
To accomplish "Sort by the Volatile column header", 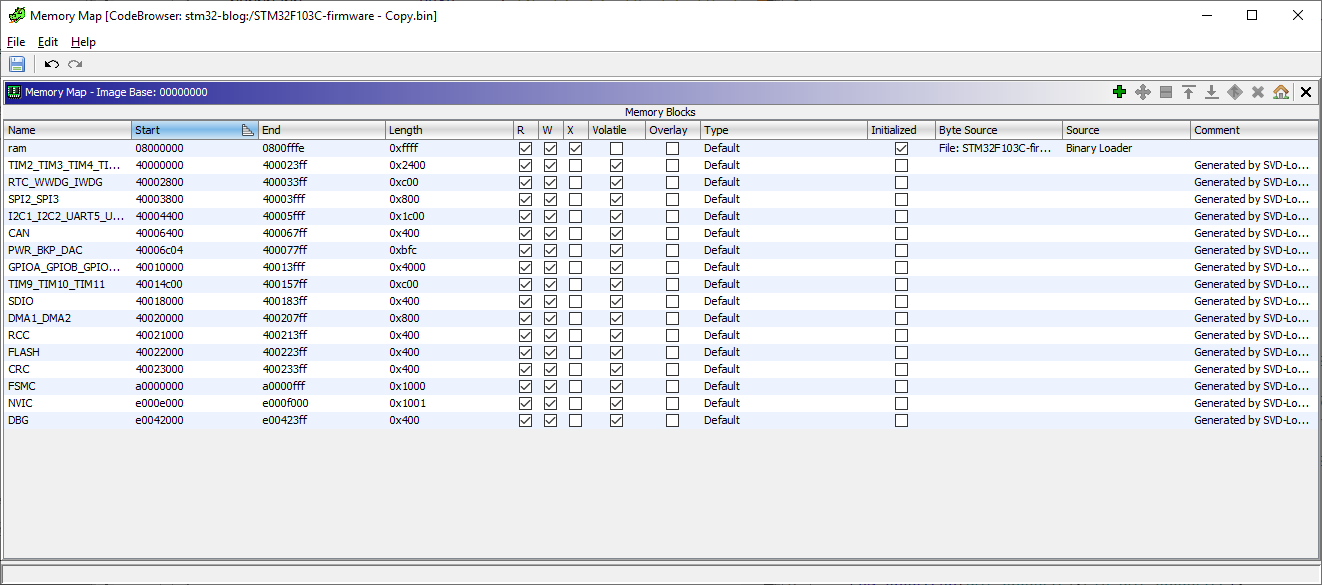I will pos(617,130).
